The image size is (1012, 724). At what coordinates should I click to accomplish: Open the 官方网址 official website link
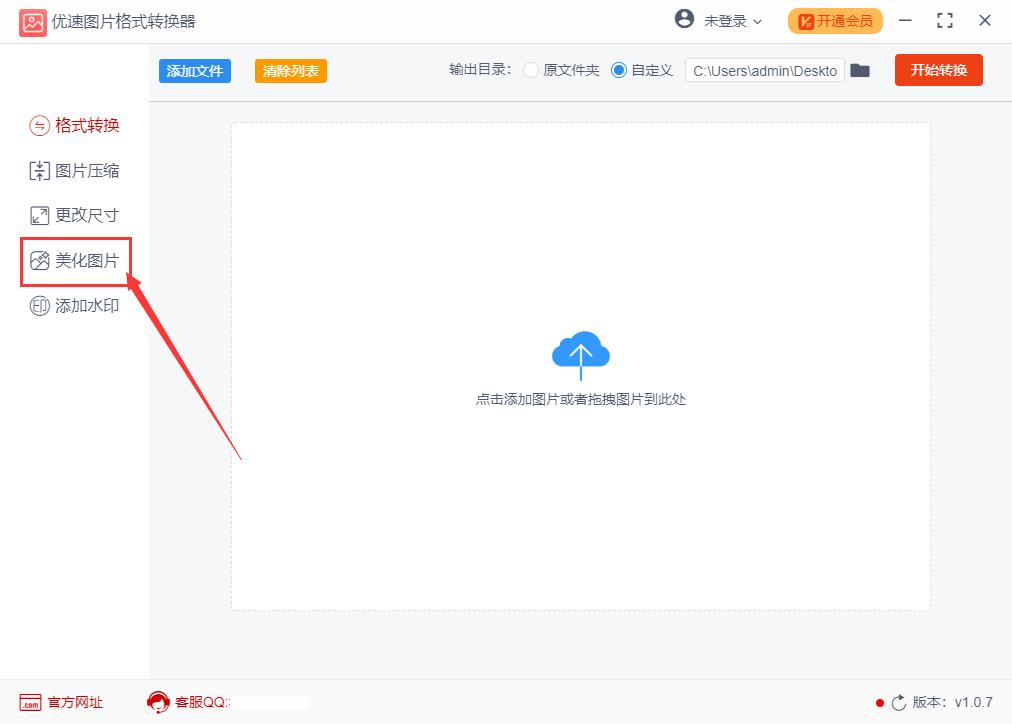click(60, 702)
